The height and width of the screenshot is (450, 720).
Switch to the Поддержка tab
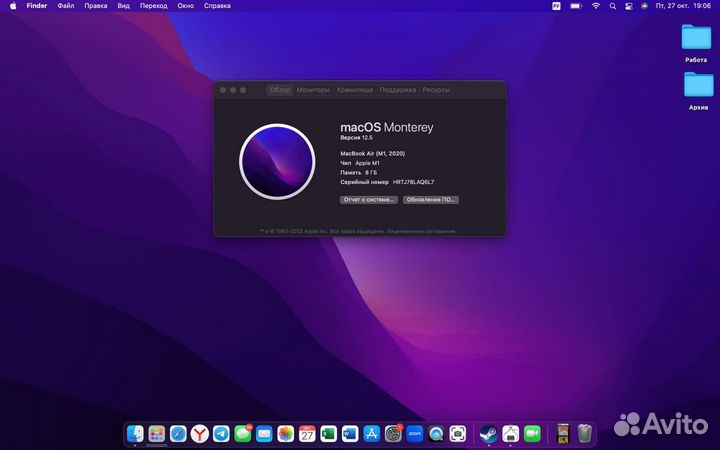398,90
